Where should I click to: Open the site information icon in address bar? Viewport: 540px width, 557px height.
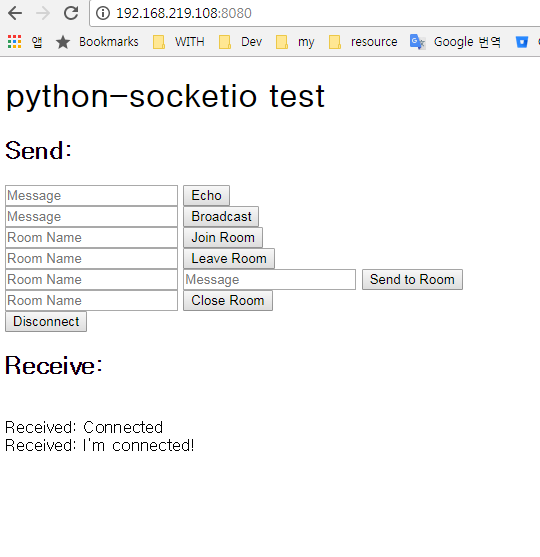click(x=103, y=13)
